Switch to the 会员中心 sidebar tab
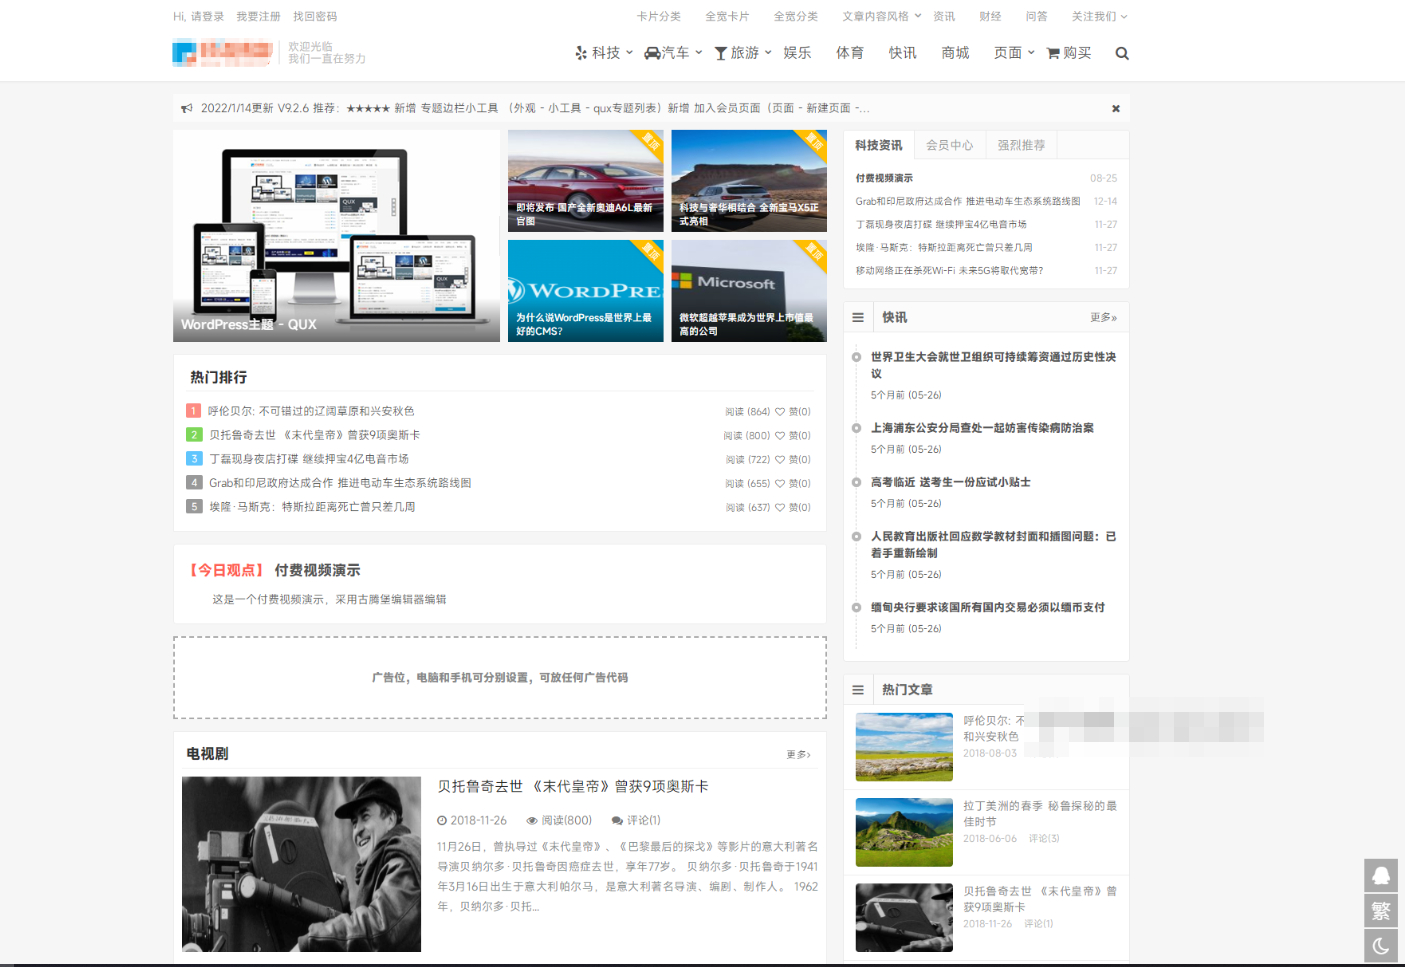 [x=949, y=145]
